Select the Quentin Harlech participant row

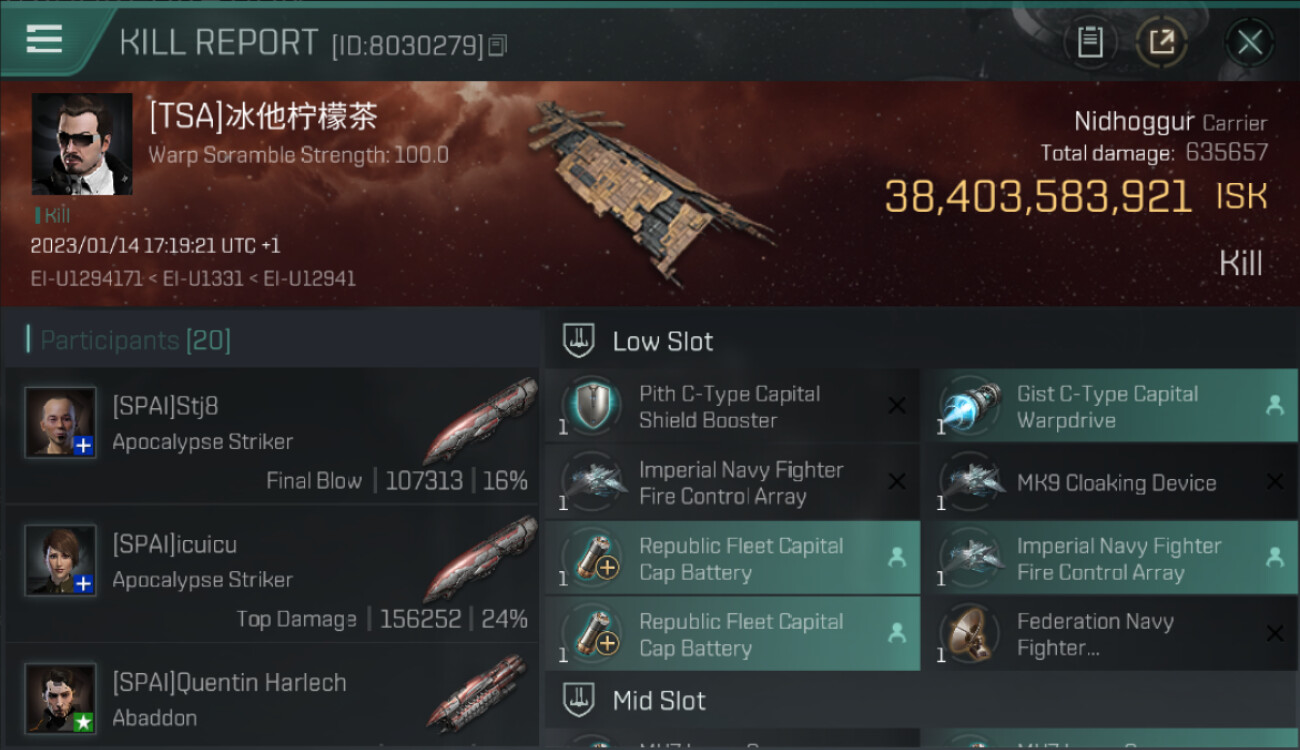pos(272,698)
